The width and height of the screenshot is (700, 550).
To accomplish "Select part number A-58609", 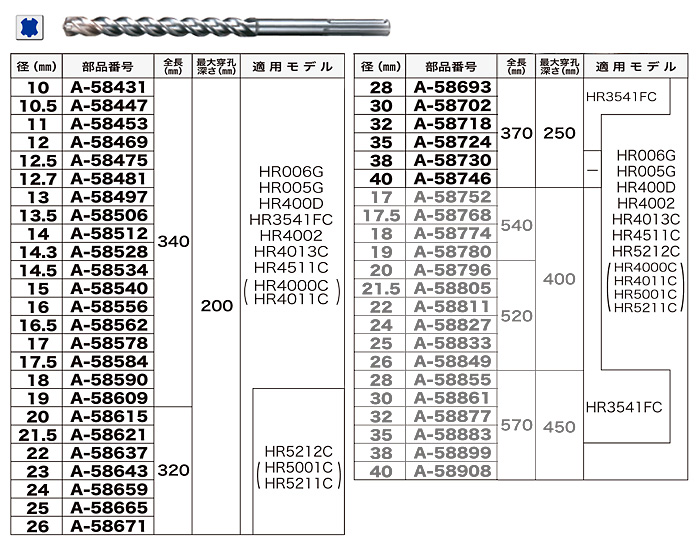I will [x=109, y=398].
